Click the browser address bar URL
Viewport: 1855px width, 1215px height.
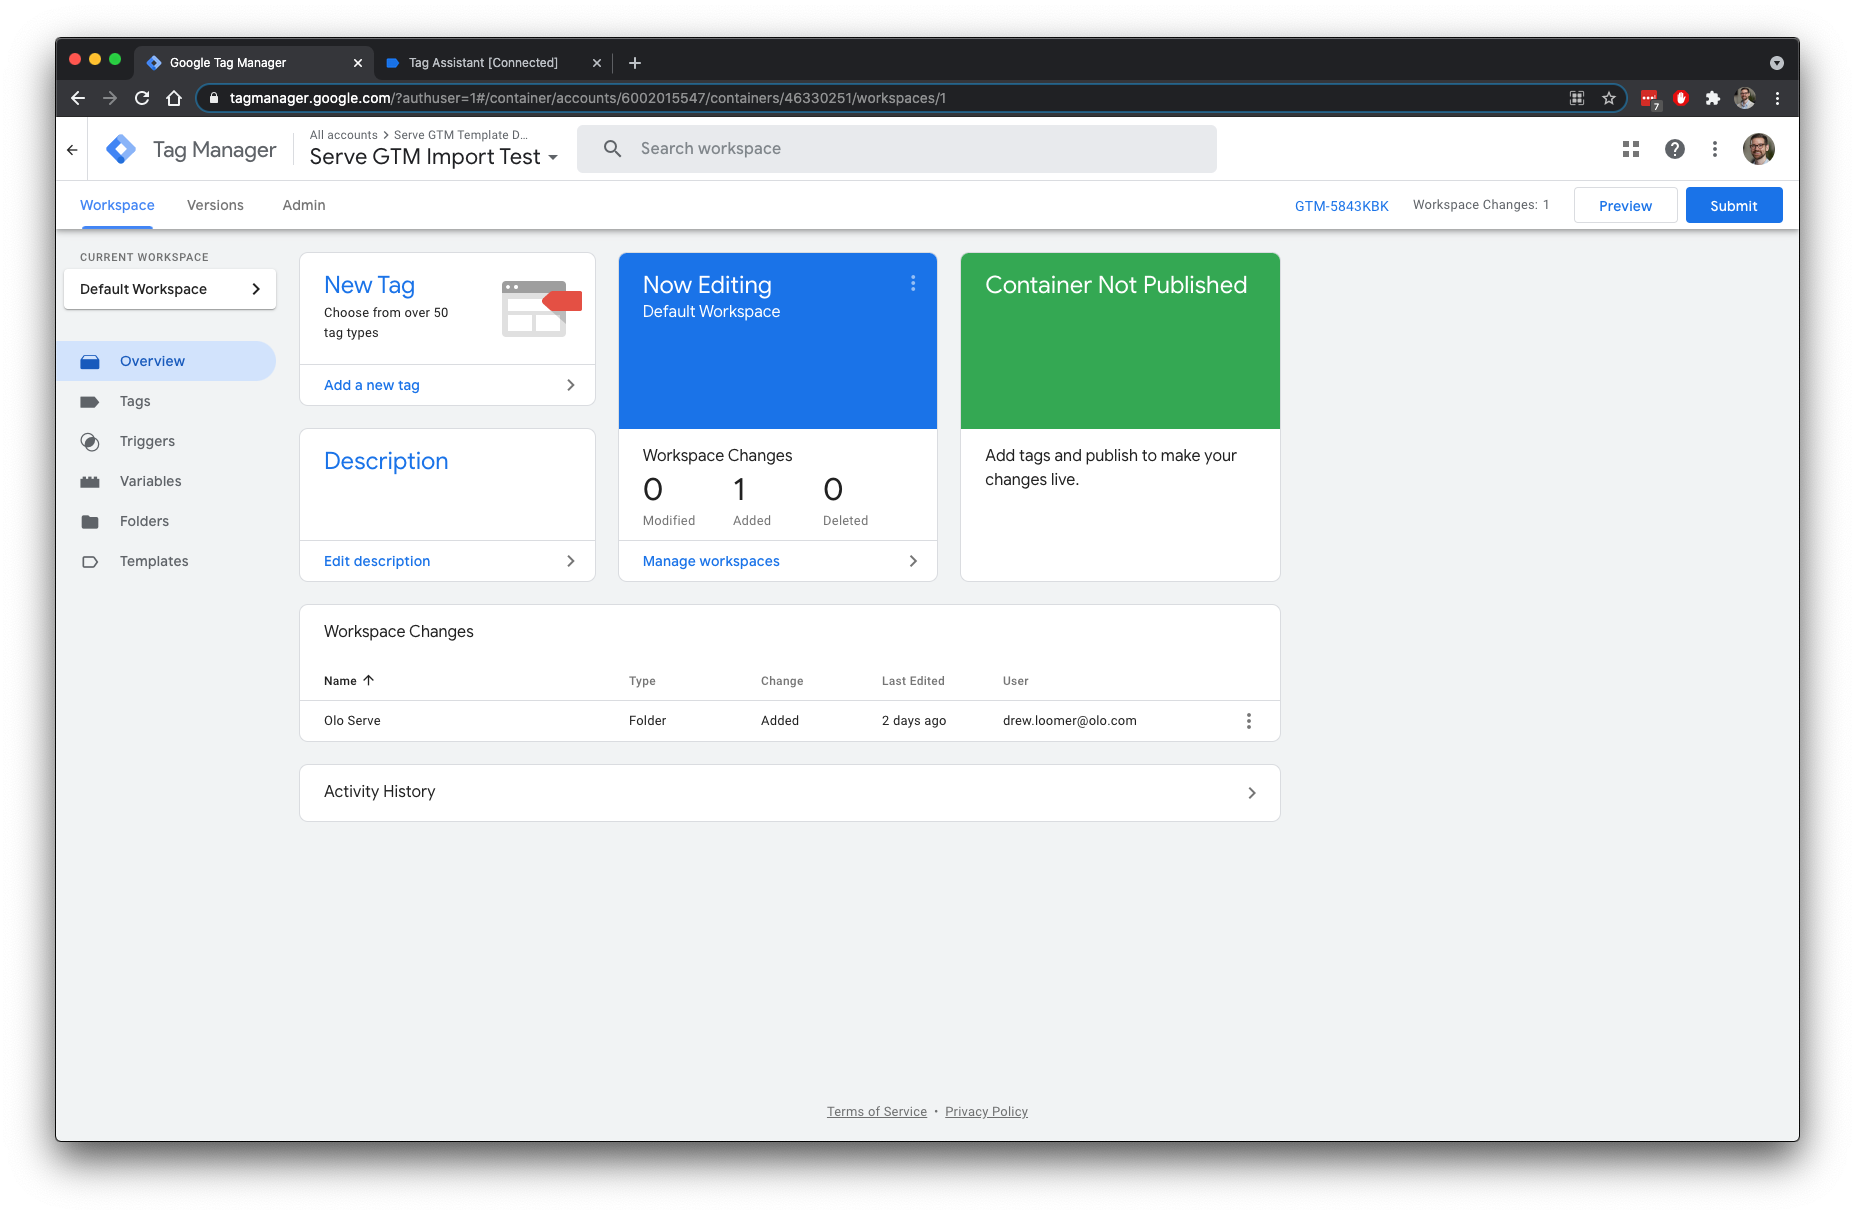point(588,98)
